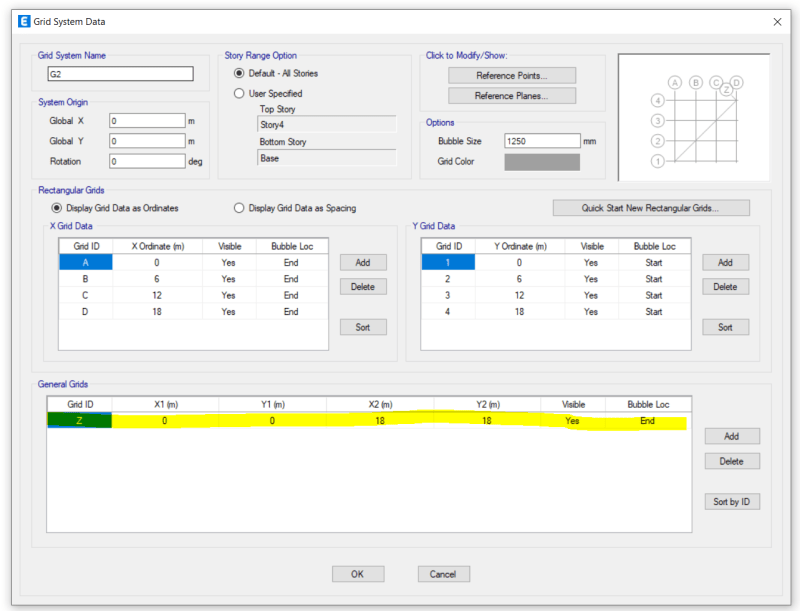Add a new General Grids row

click(732, 437)
